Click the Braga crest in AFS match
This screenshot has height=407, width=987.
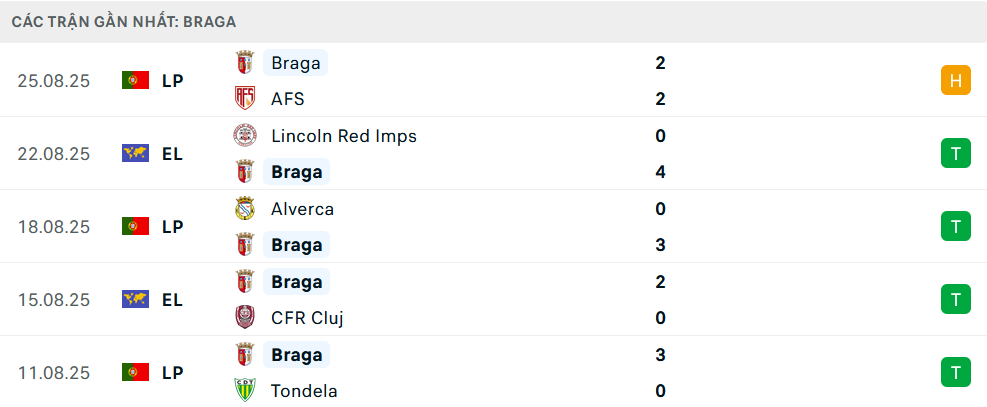pos(244,63)
